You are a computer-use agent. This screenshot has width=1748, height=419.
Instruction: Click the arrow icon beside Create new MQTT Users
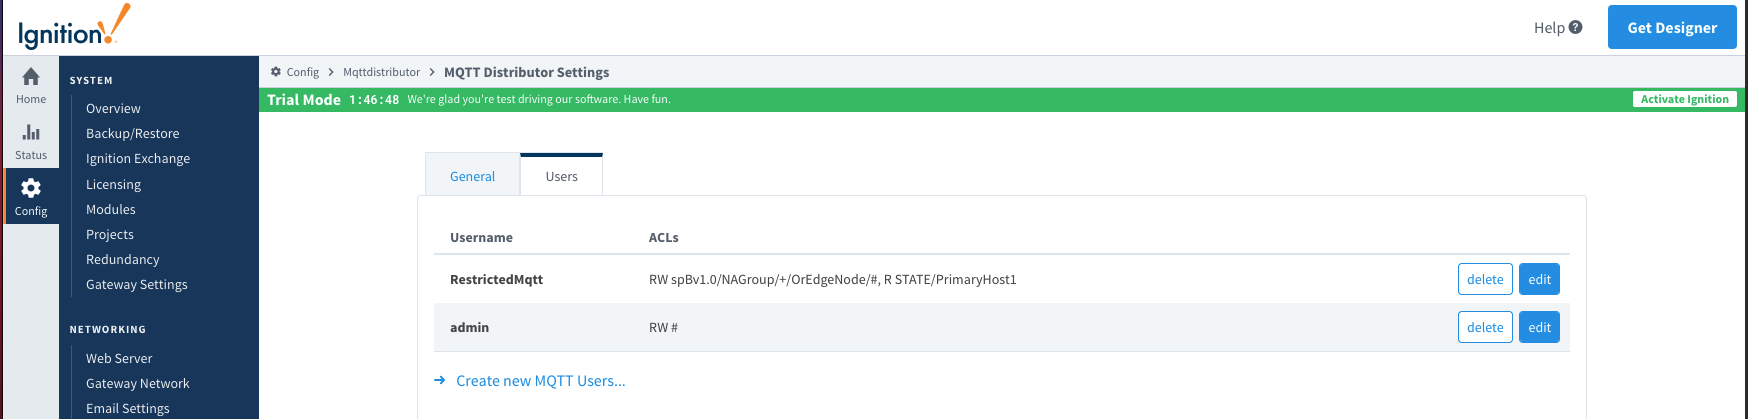tap(440, 381)
